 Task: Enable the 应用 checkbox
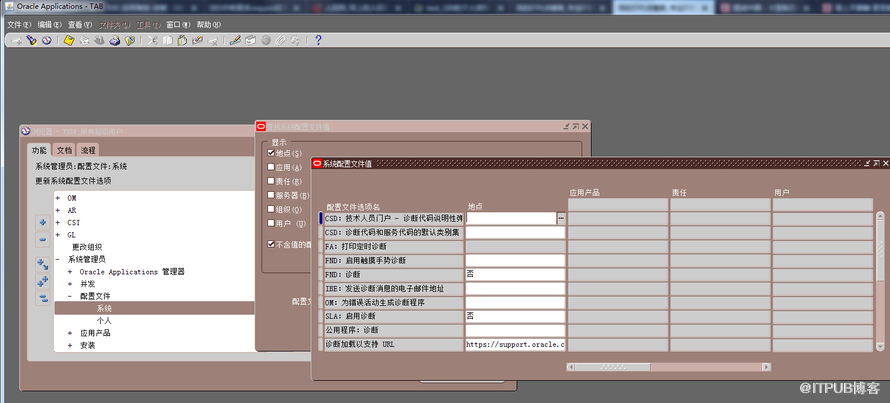click(x=271, y=167)
